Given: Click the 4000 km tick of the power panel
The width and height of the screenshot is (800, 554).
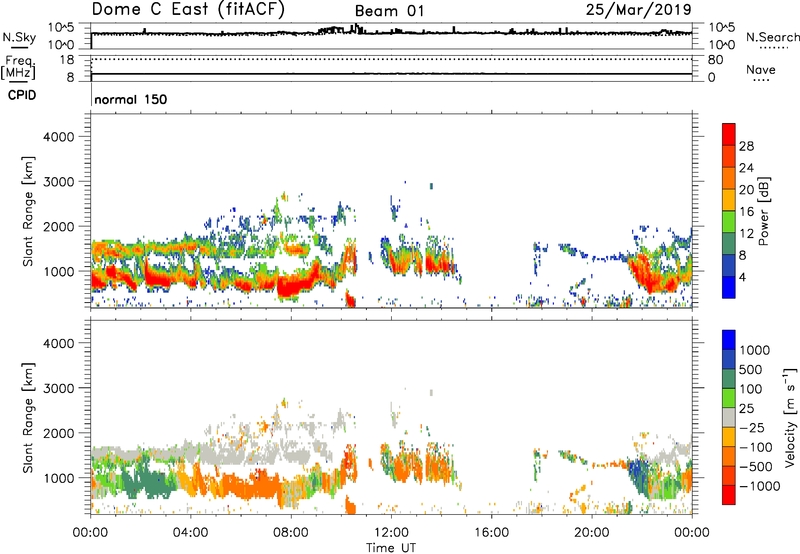Looking at the screenshot, I should click(x=58, y=137).
